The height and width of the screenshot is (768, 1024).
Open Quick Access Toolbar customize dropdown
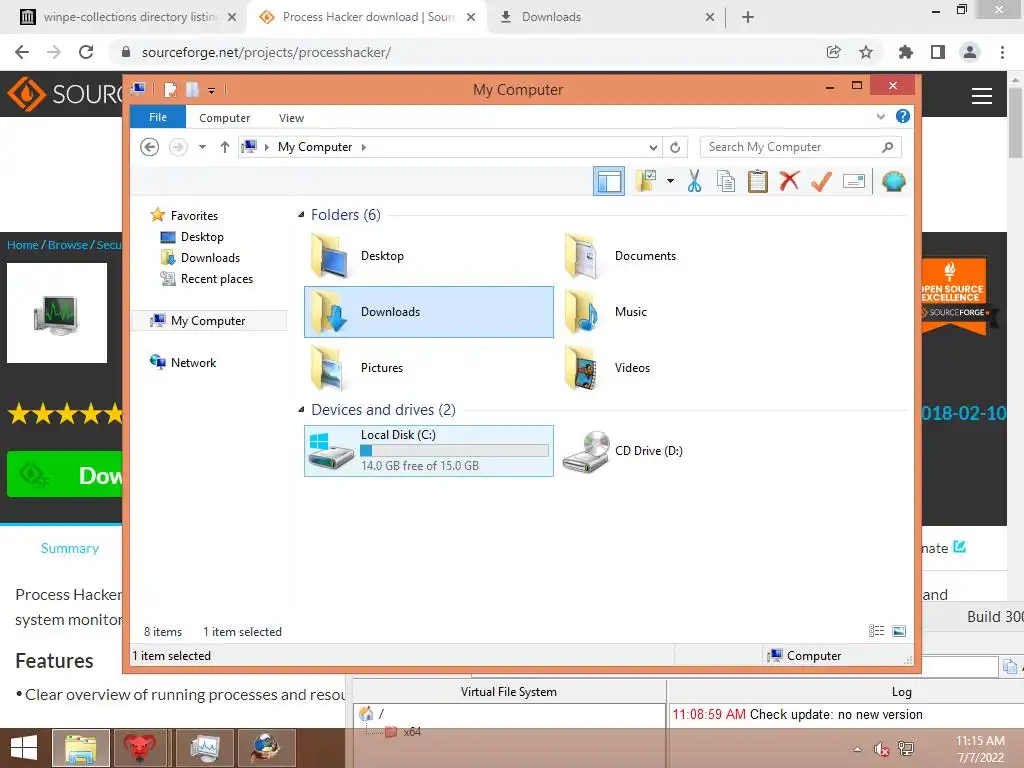pyautogui.click(x=212, y=90)
